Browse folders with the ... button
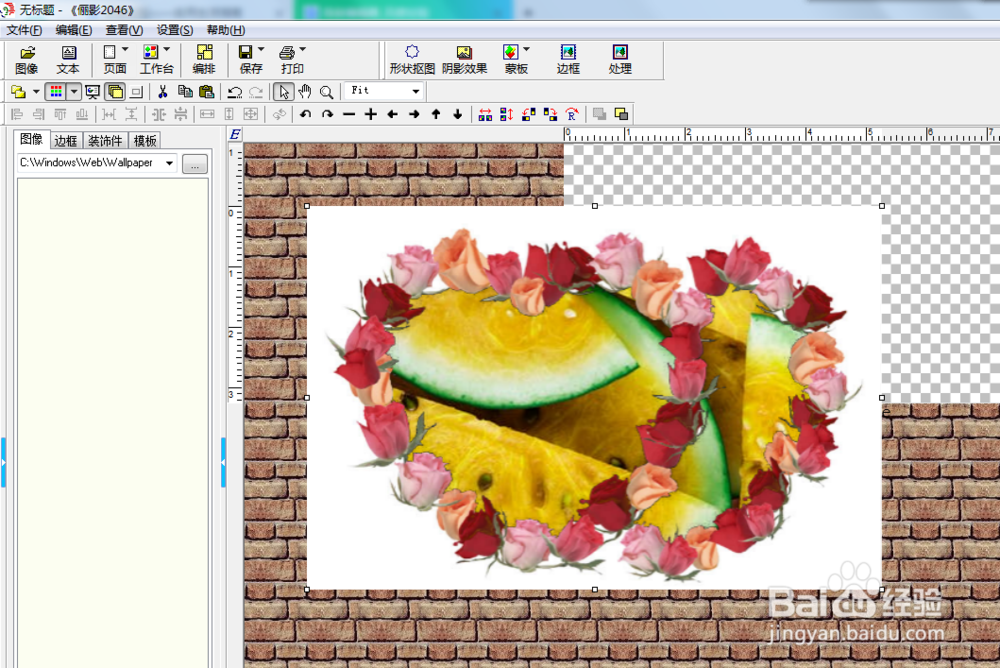Screen dimensions: 1000x668 pyautogui.click(x=195, y=164)
